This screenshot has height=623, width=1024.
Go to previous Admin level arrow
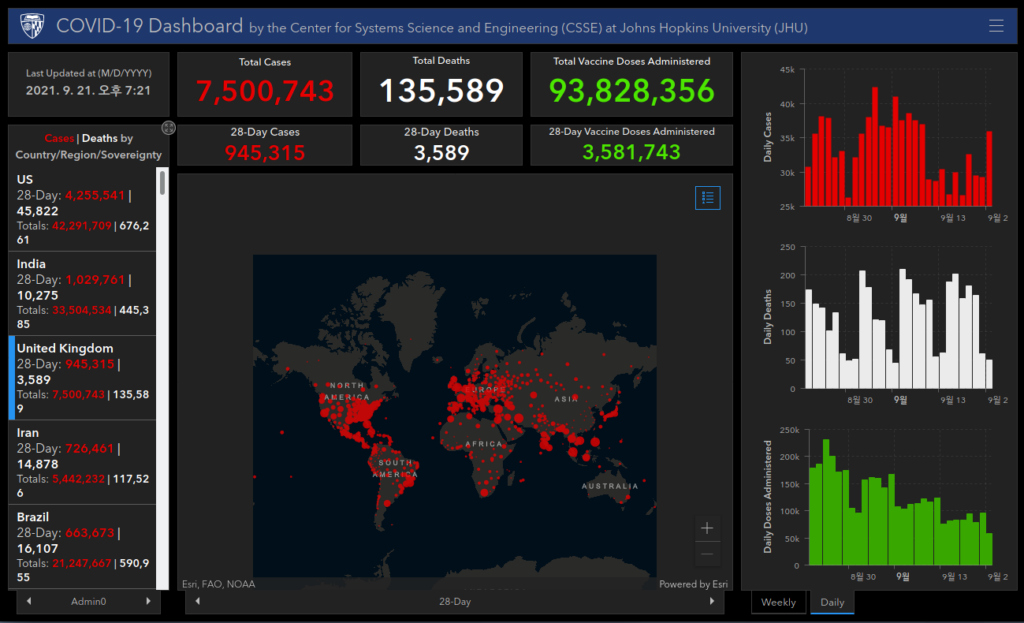pos(29,601)
